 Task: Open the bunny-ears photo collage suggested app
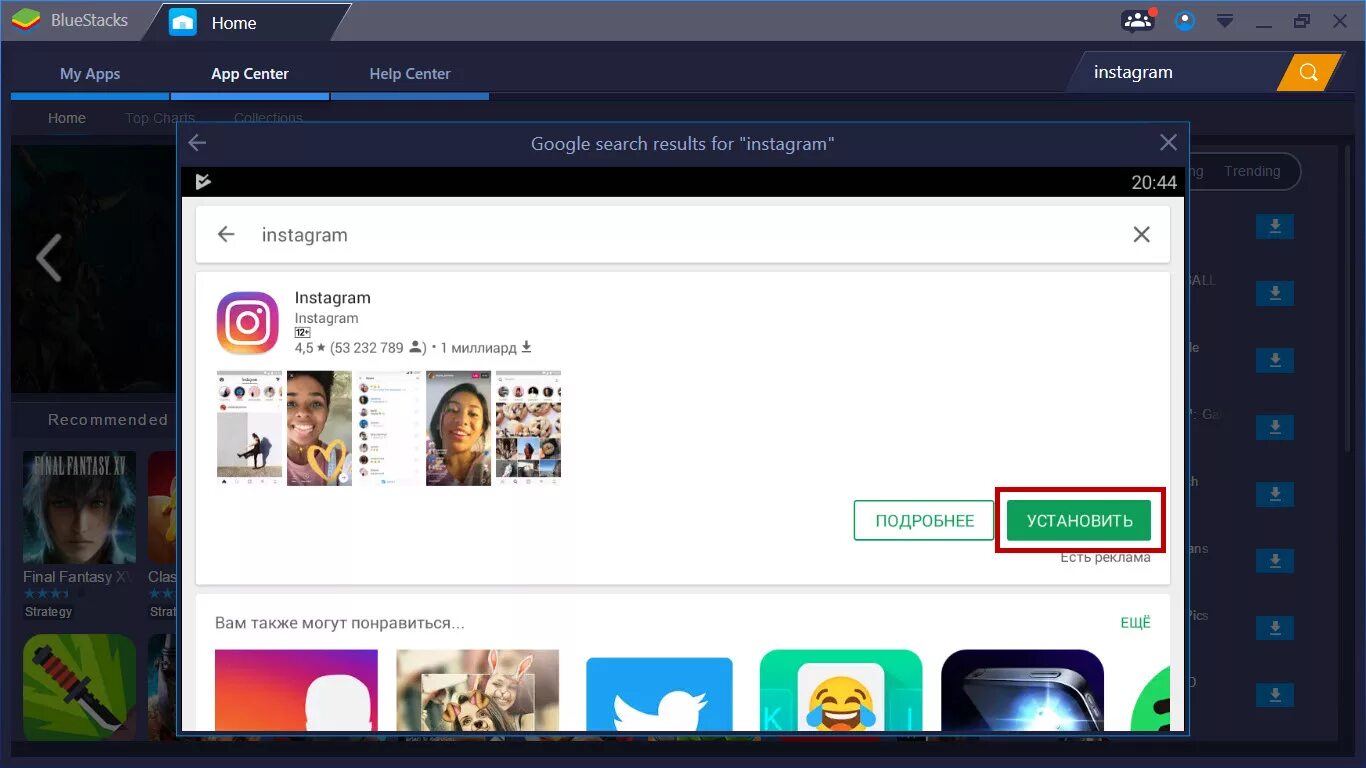click(478, 690)
